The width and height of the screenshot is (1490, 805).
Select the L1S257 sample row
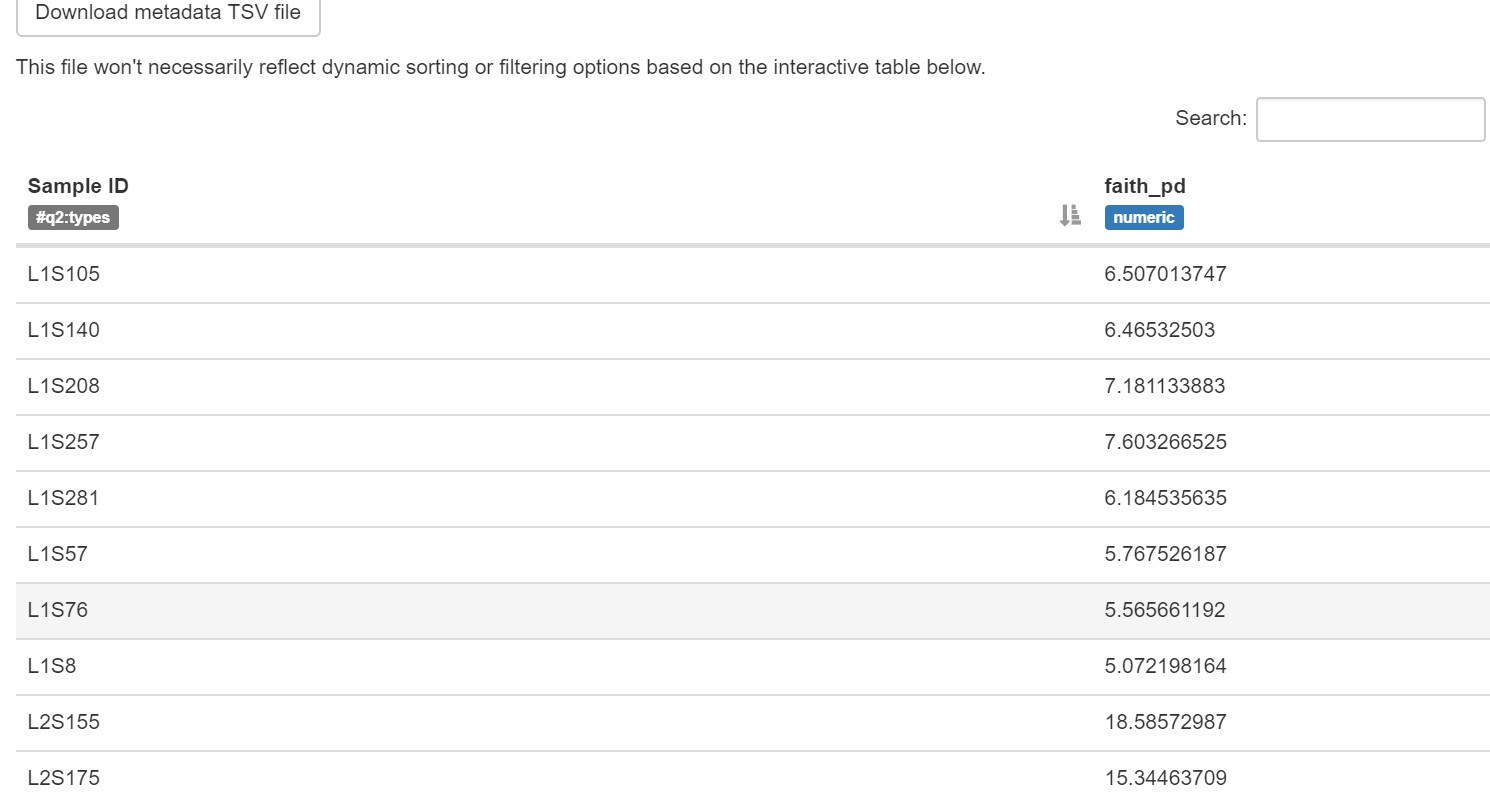(752, 443)
